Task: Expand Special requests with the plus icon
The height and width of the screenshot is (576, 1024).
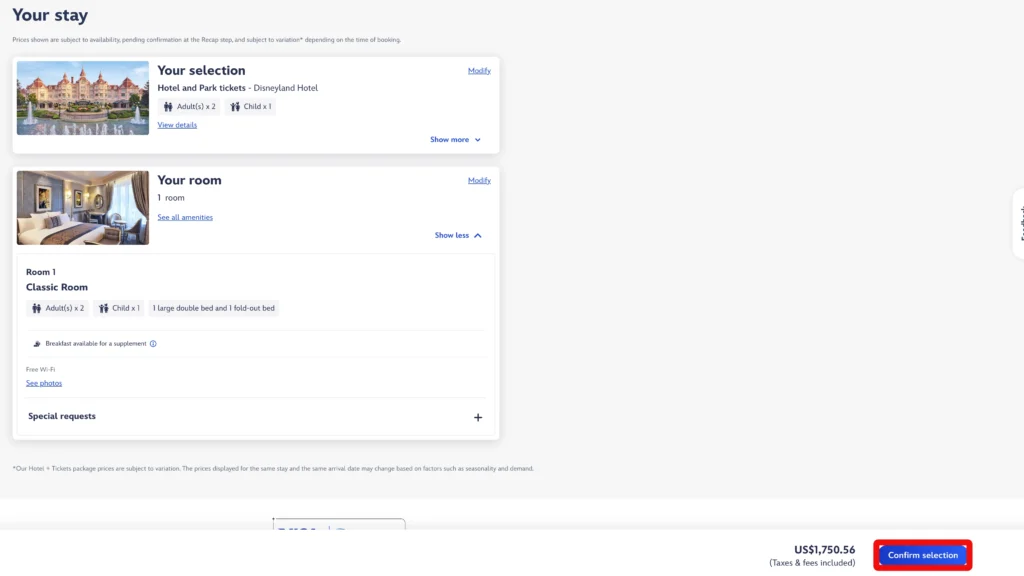Action: [478, 417]
